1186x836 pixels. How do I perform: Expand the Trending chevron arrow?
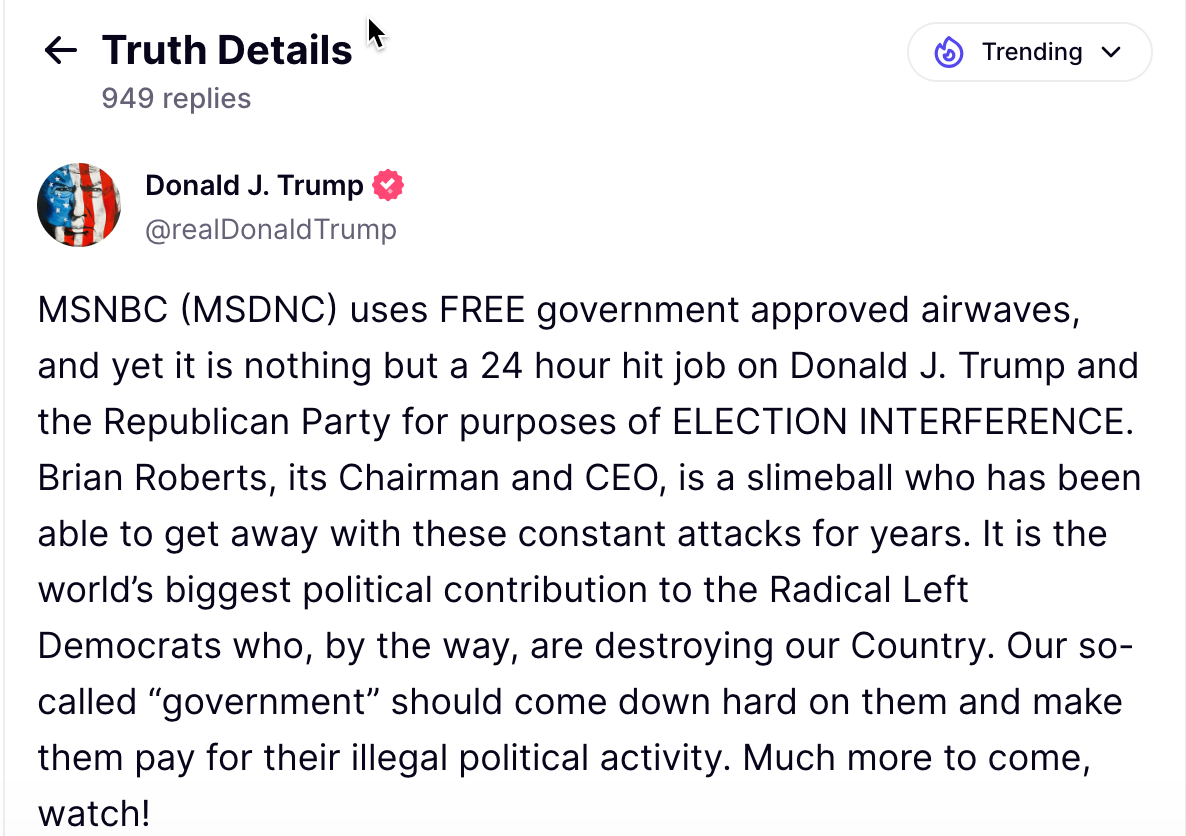coord(1111,52)
